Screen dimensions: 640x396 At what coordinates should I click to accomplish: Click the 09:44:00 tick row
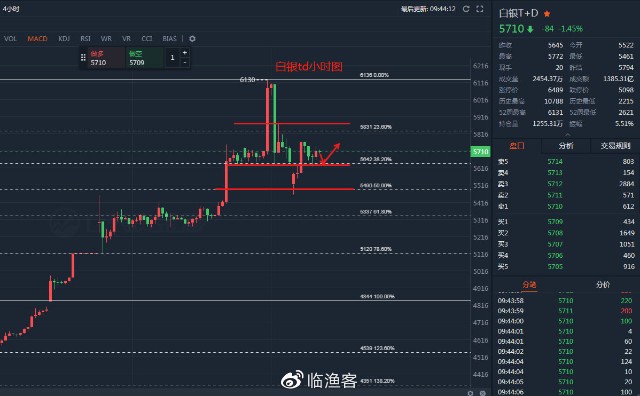pos(565,321)
